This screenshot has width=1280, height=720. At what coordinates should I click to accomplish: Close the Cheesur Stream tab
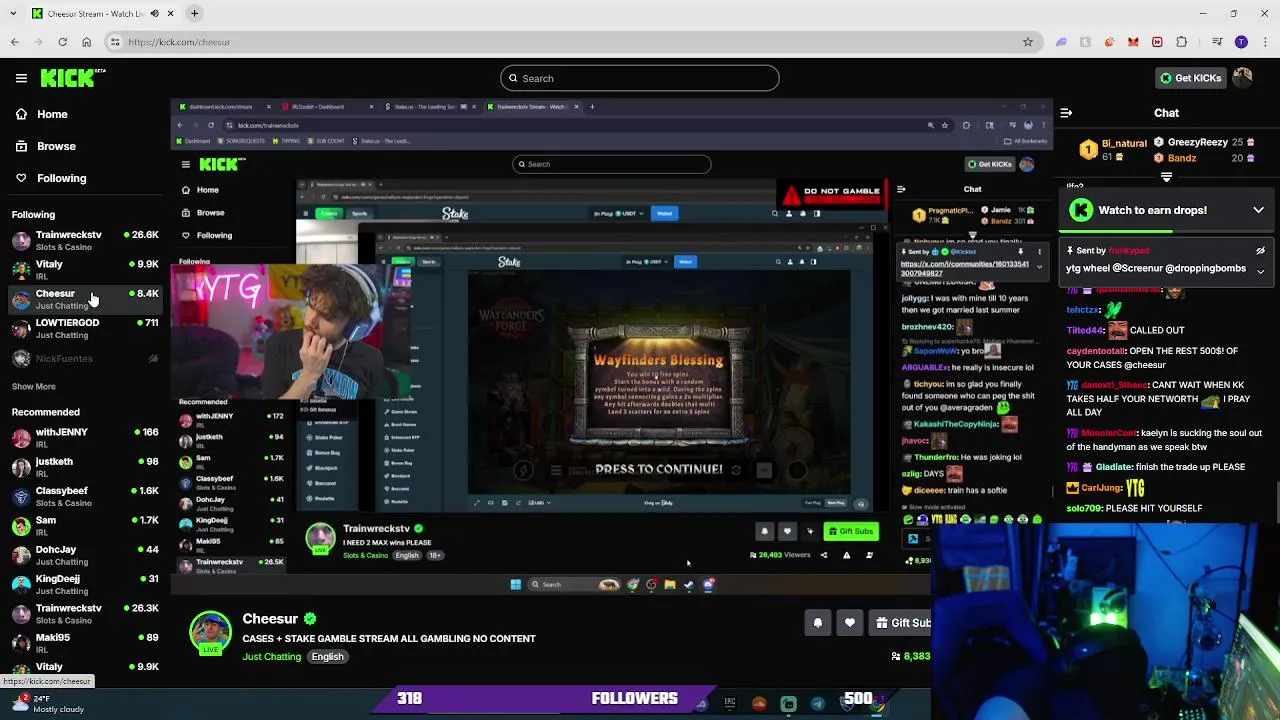coord(170,14)
